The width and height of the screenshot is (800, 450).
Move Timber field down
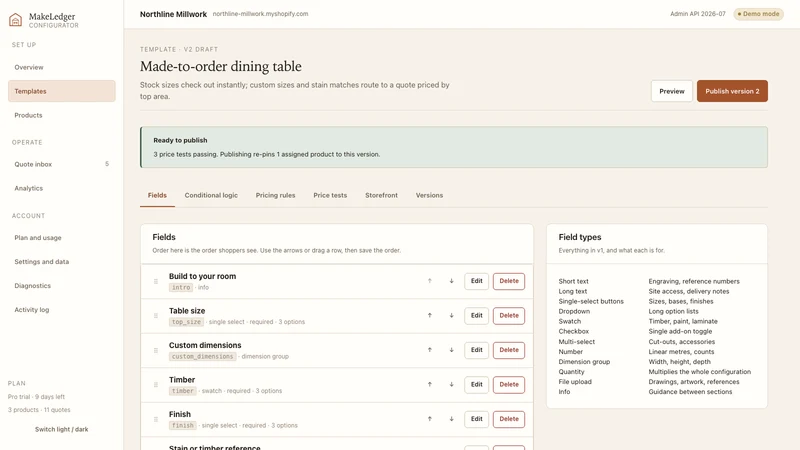pos(452,384)
